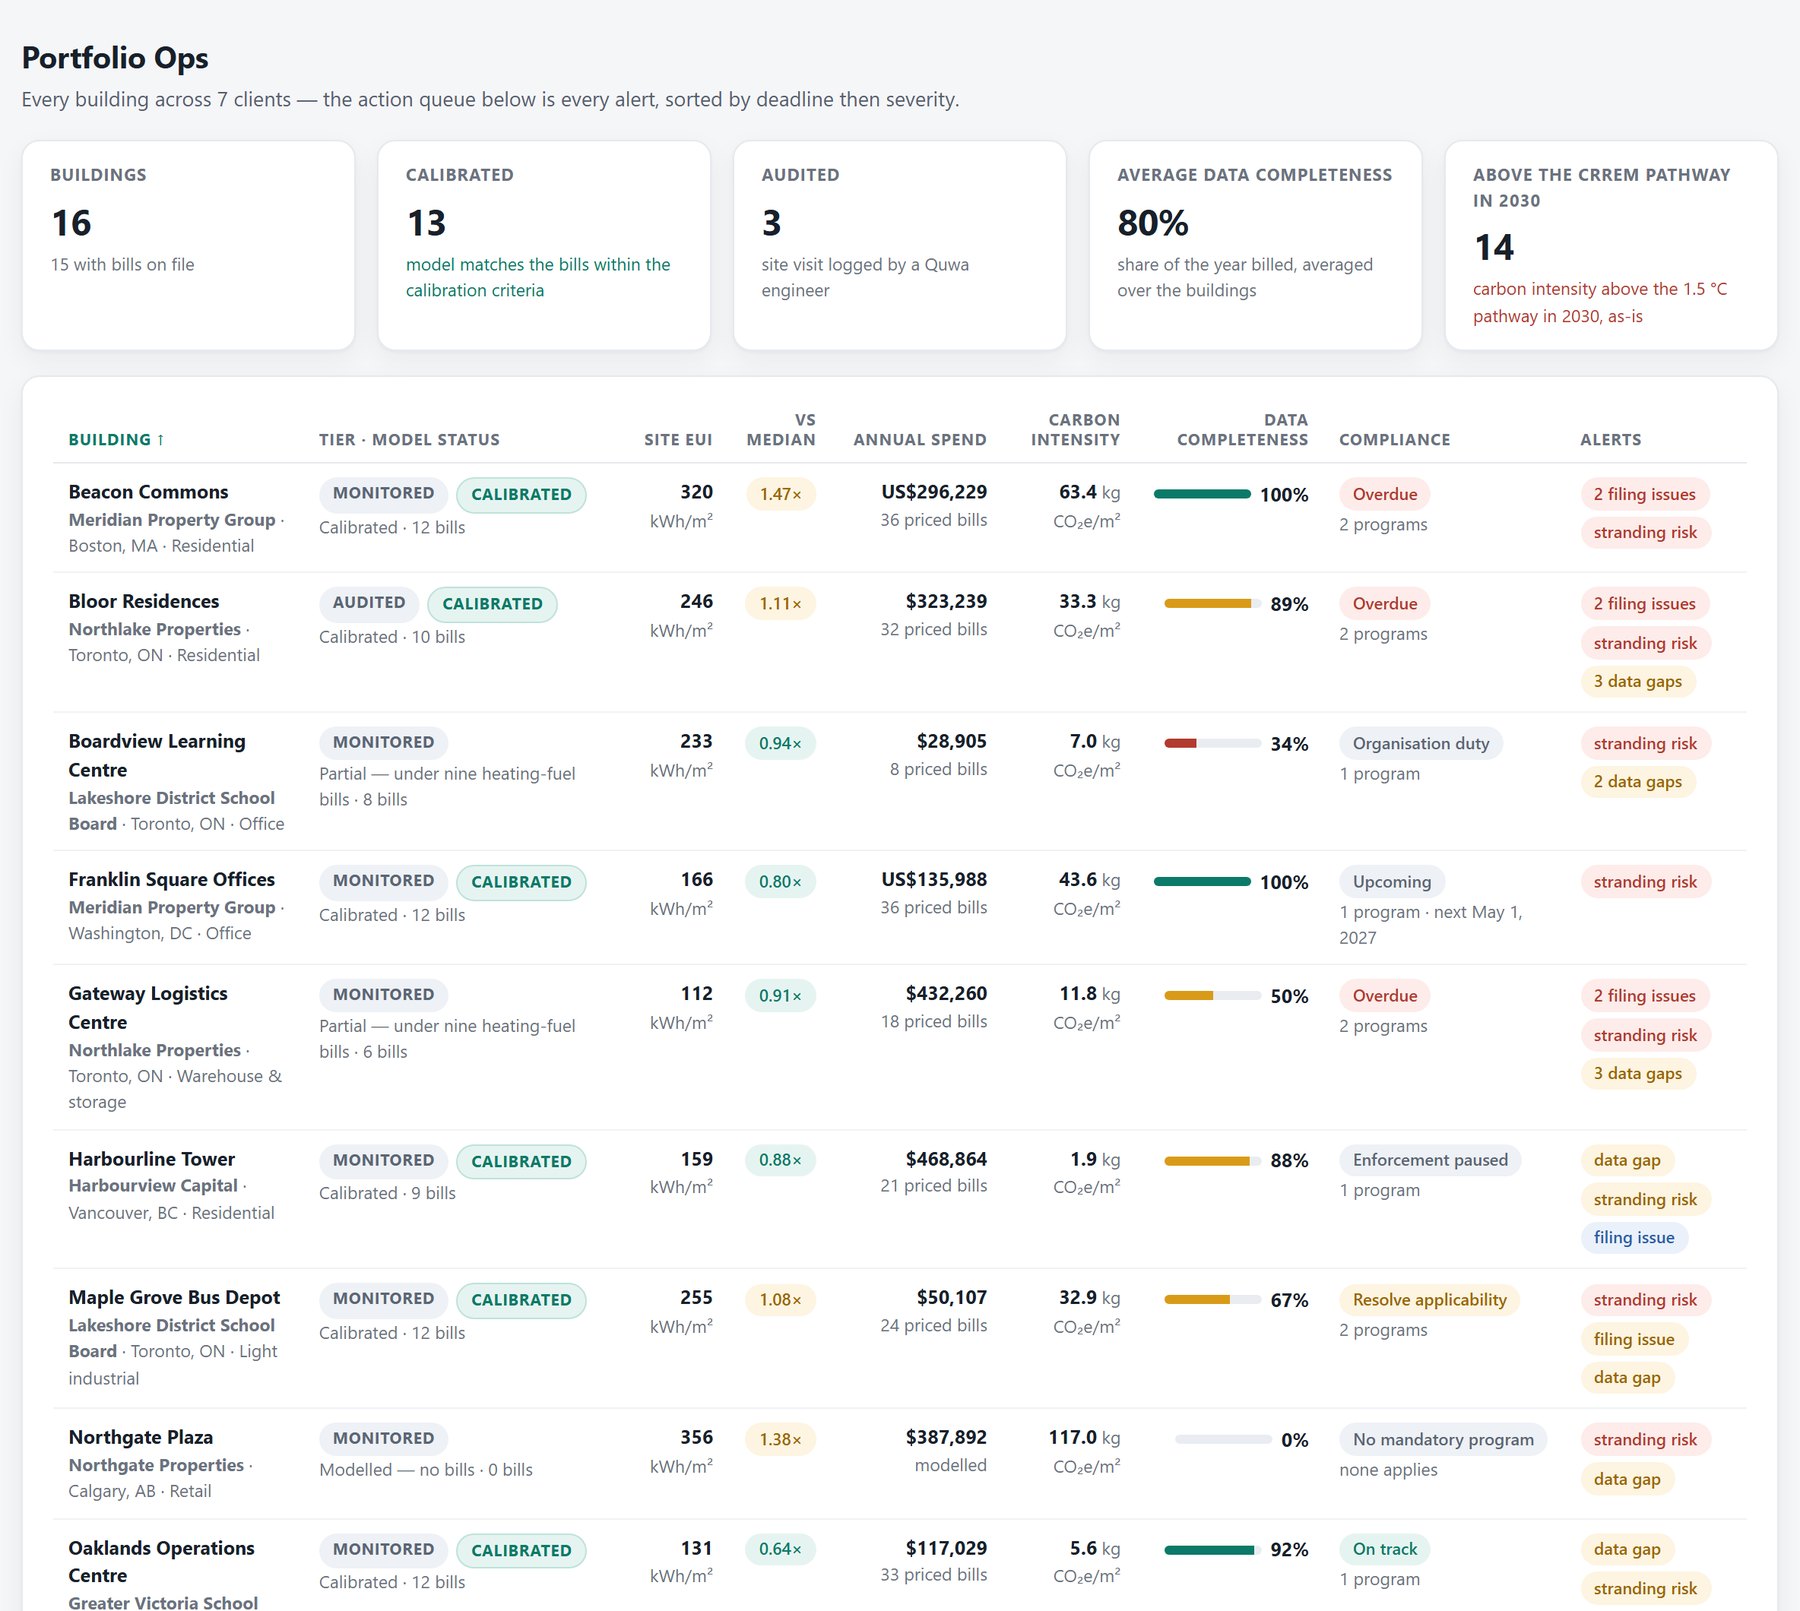Screen dimensions: 1800x1611
Task: Select the Buildings summary card
Action: [x=188, y=245]
